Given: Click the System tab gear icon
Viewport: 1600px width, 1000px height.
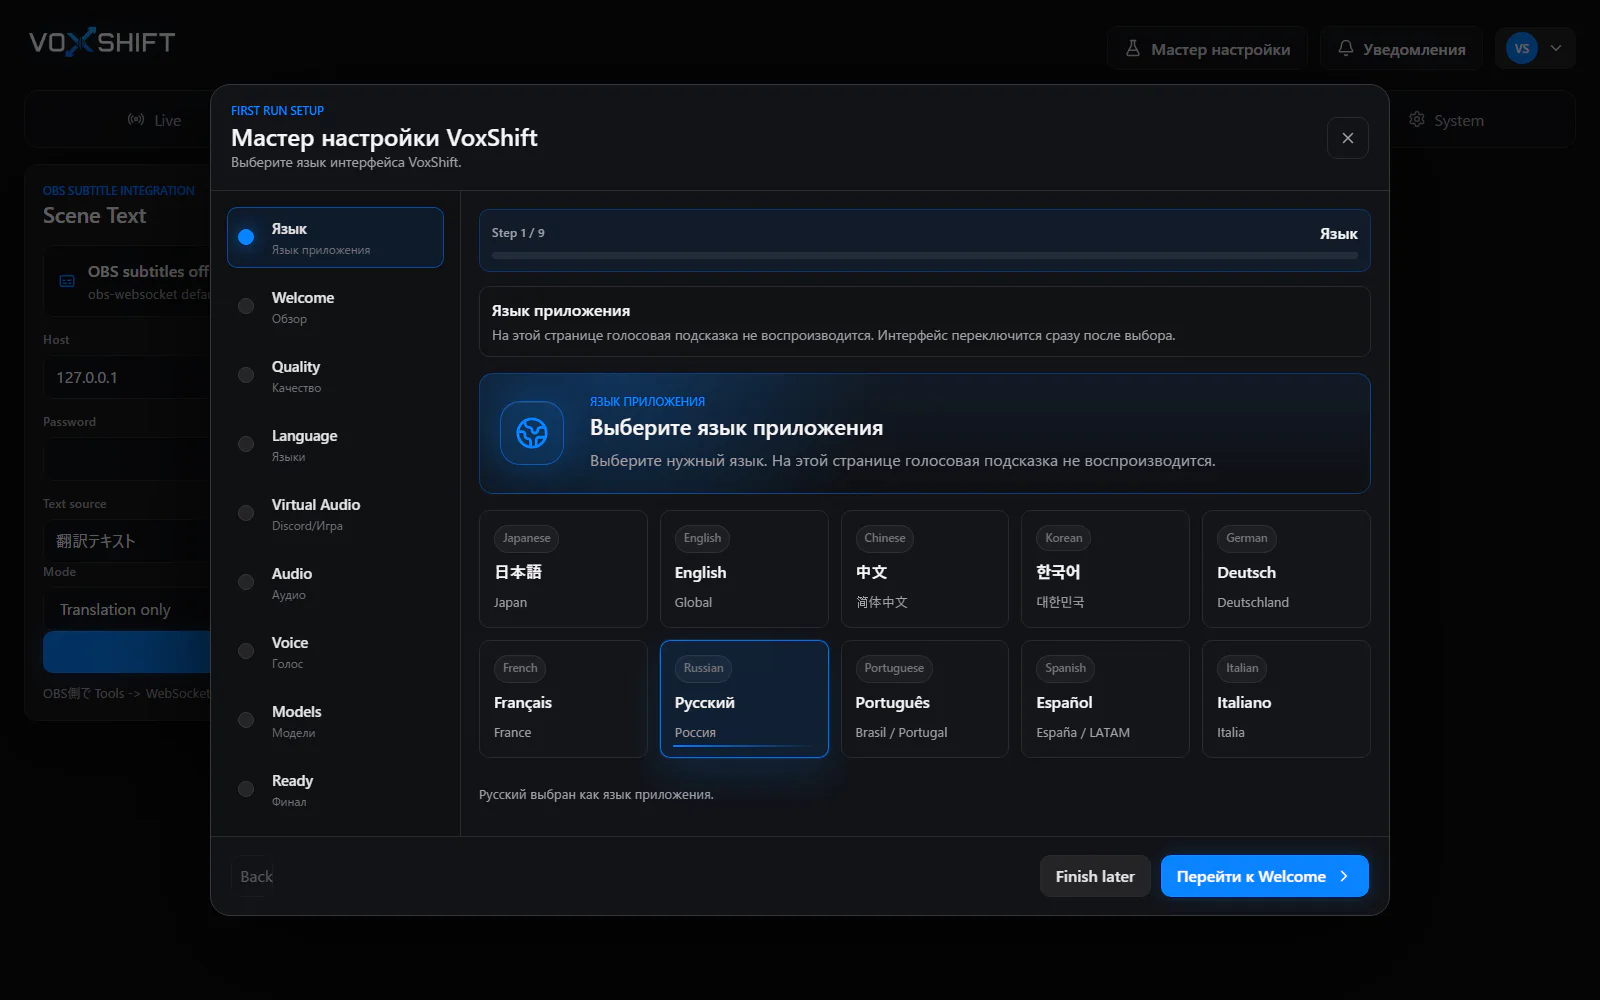Looking at the screenshot, I should tap(1417, 120).
